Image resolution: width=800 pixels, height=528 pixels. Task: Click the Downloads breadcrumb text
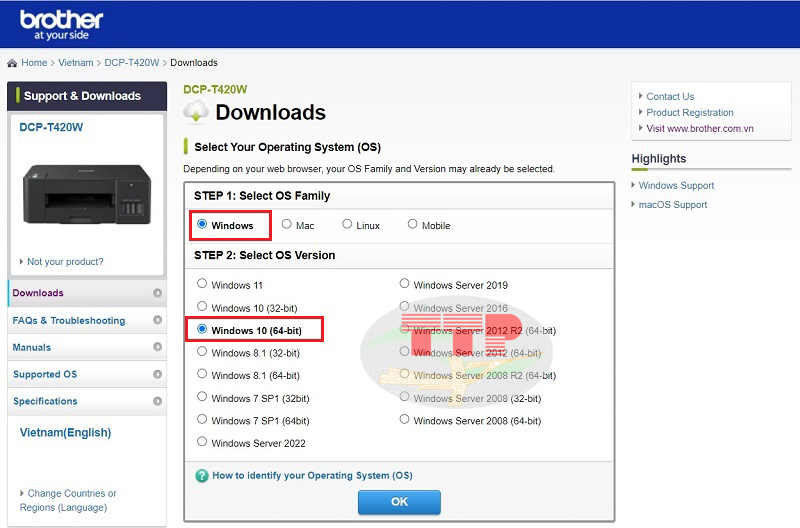pos(194,63)
